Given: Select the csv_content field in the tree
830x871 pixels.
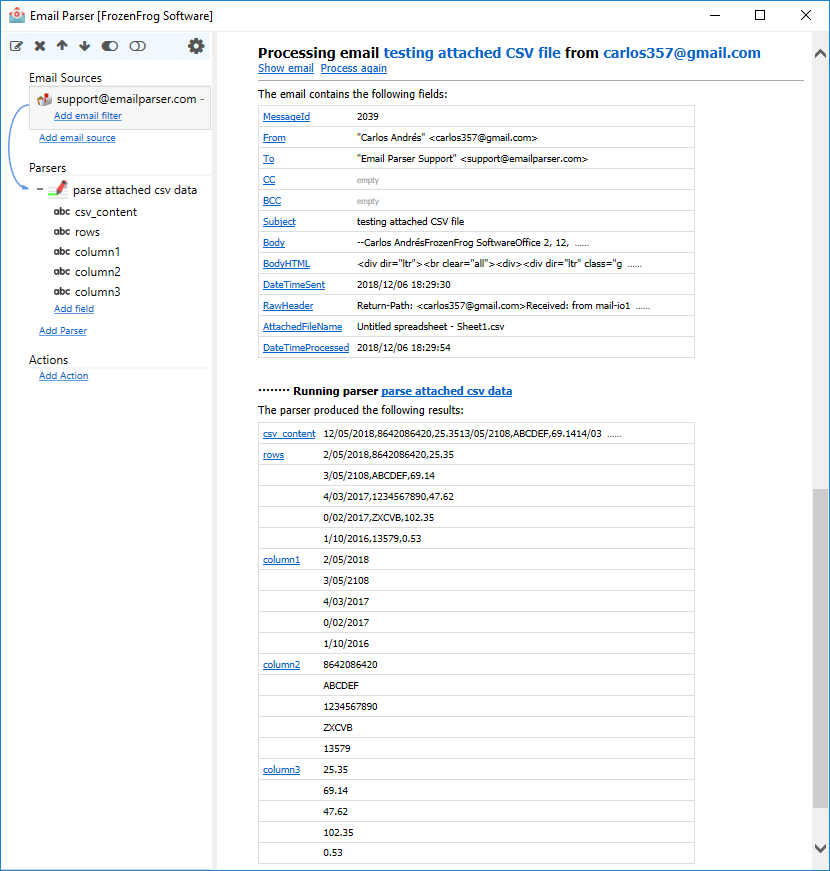Looking at the screenshot, I should (106, 212).
